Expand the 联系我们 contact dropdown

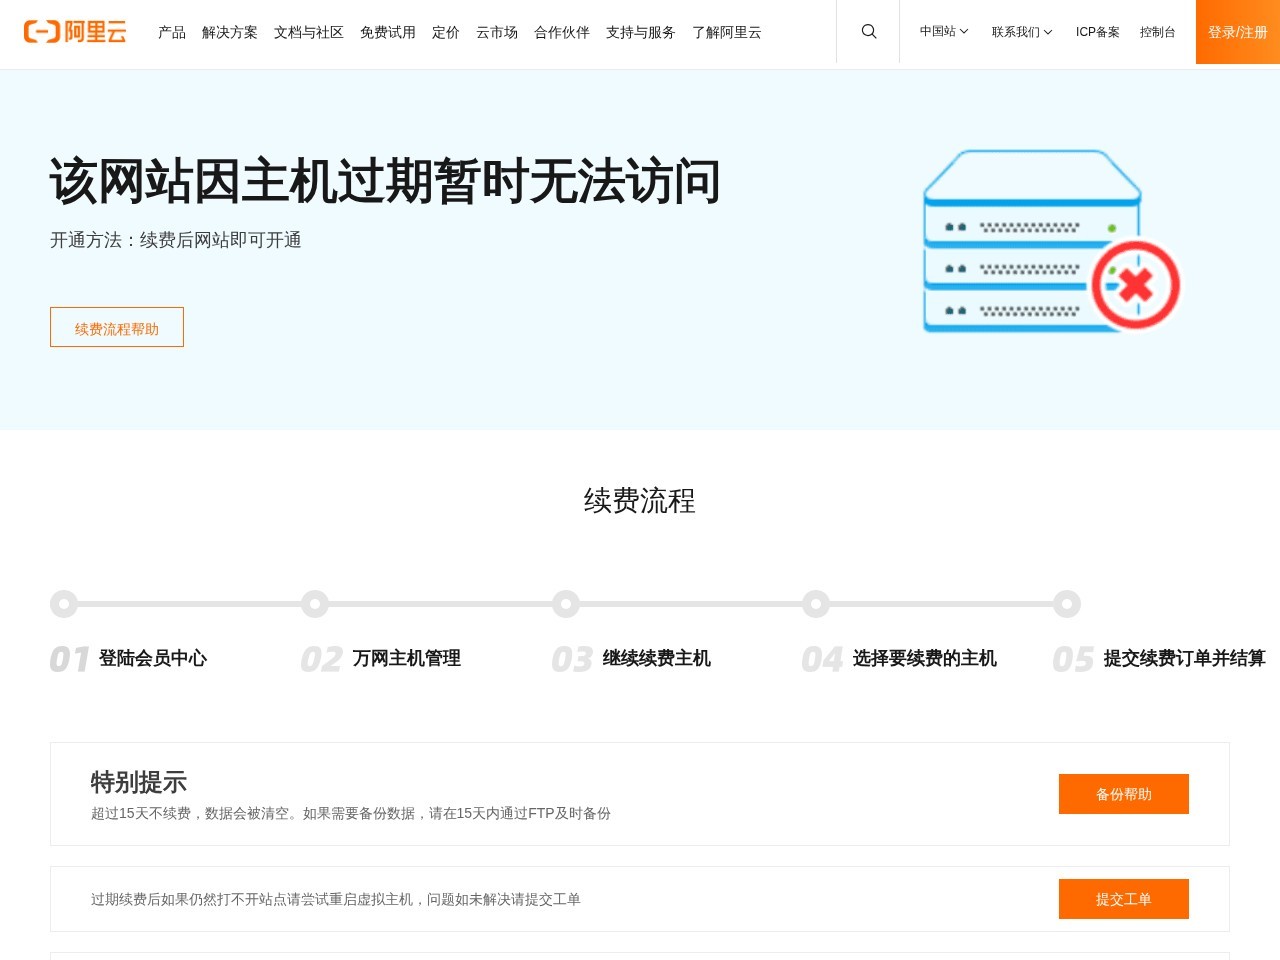tap(1021, 31)
